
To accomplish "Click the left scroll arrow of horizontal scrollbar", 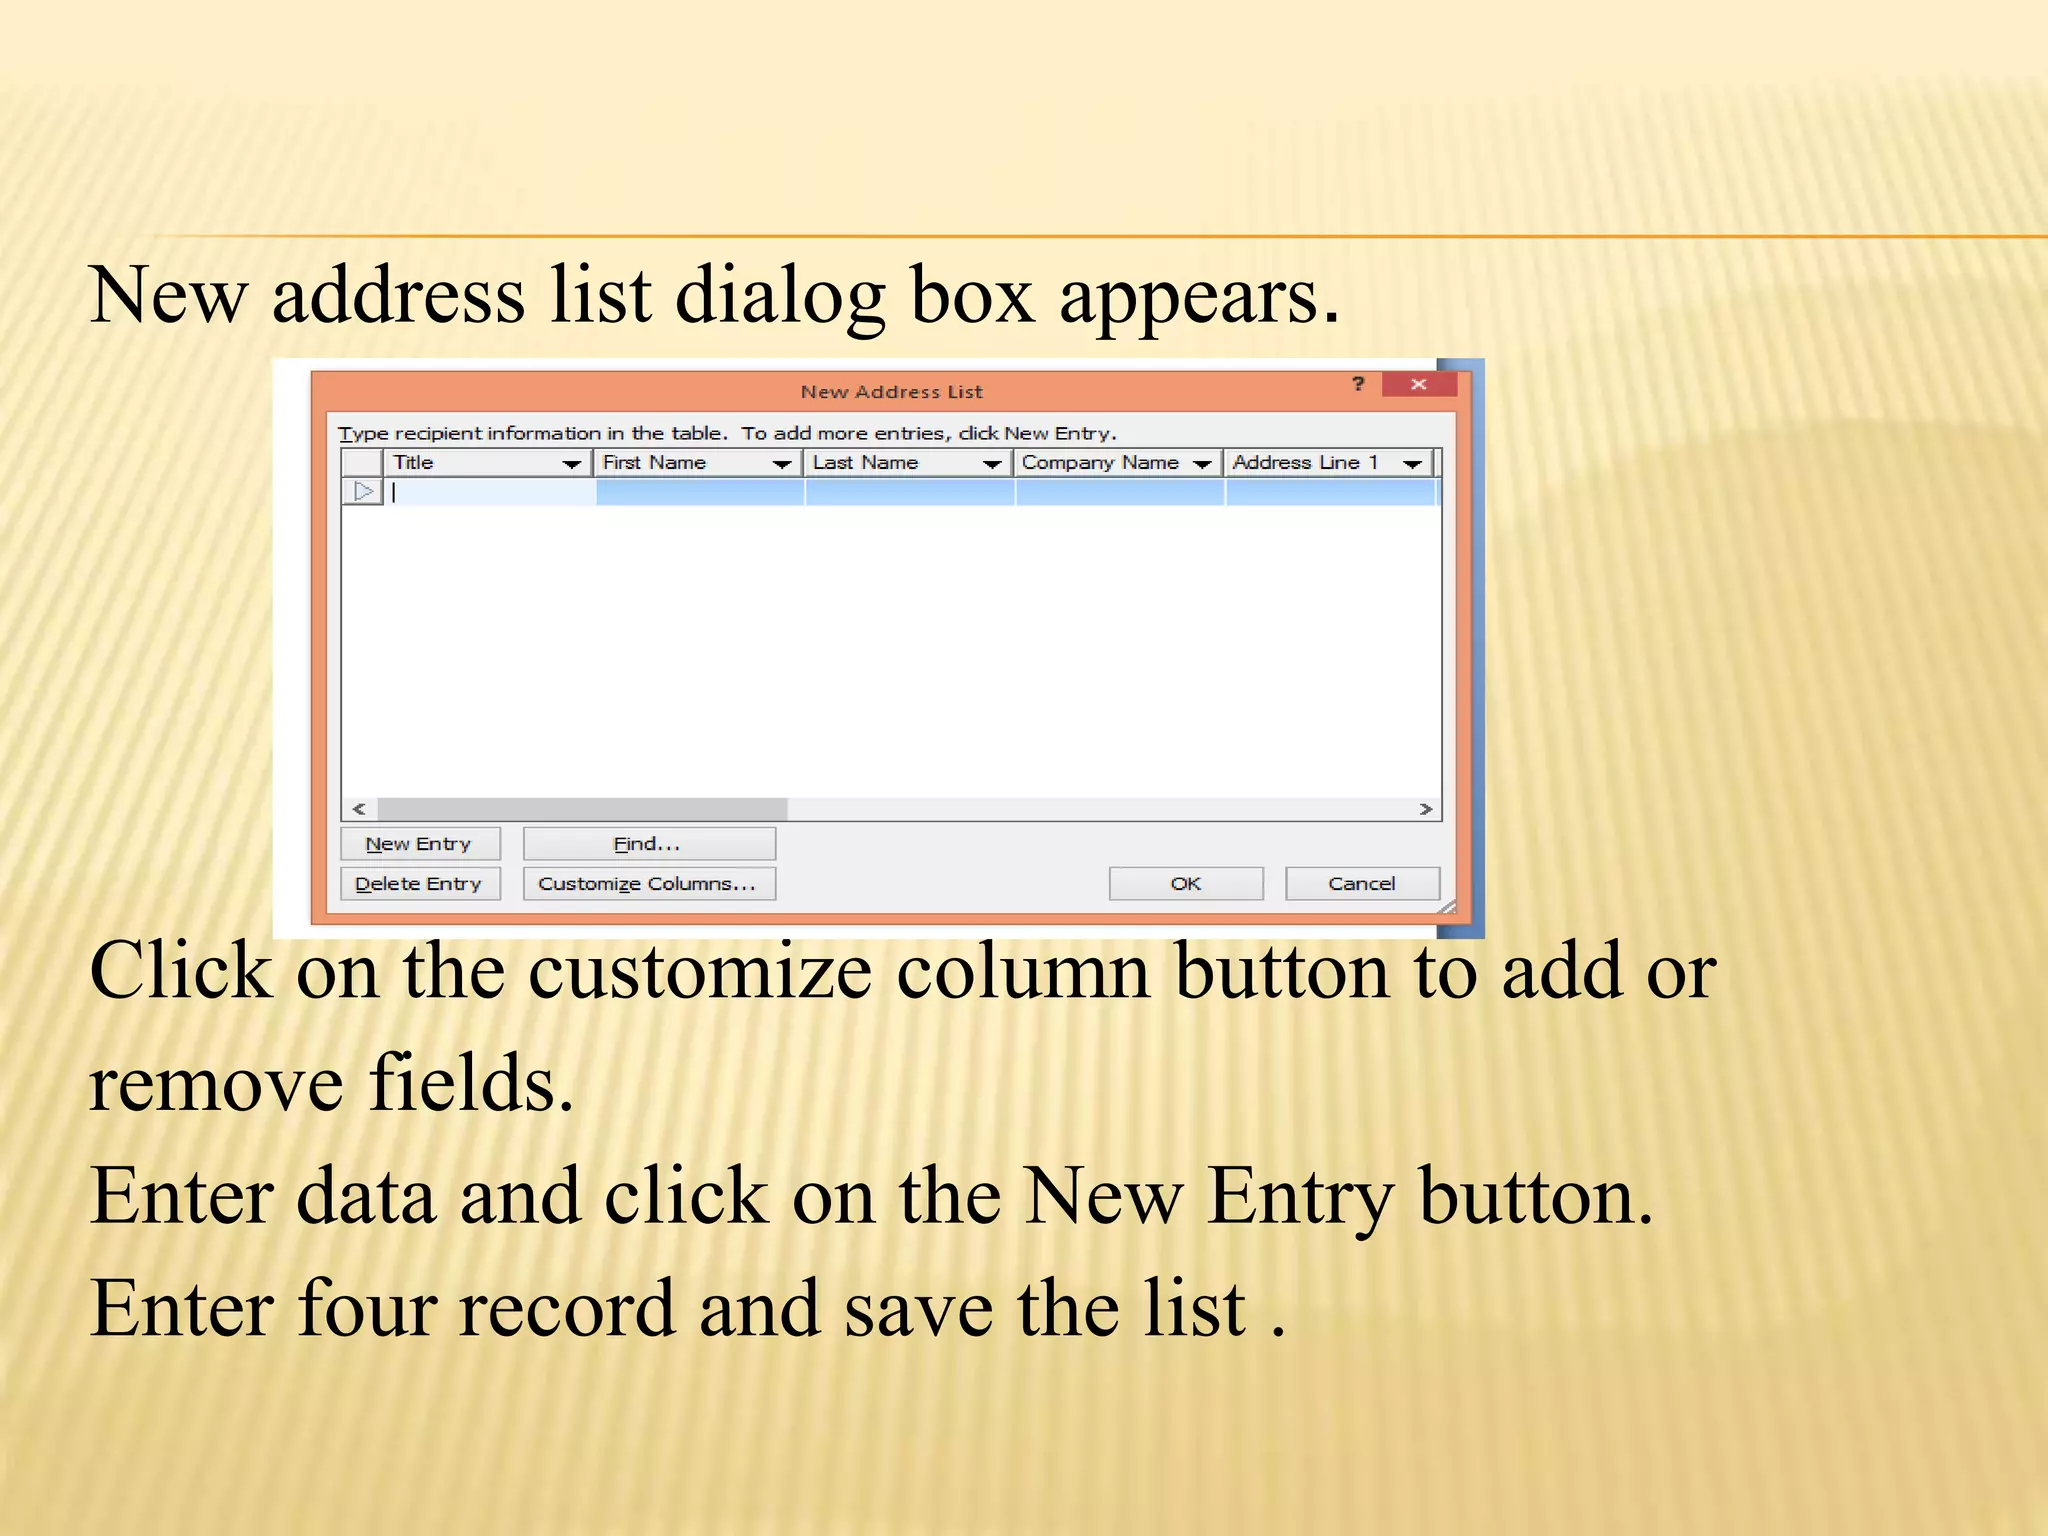I will (359, 809).
